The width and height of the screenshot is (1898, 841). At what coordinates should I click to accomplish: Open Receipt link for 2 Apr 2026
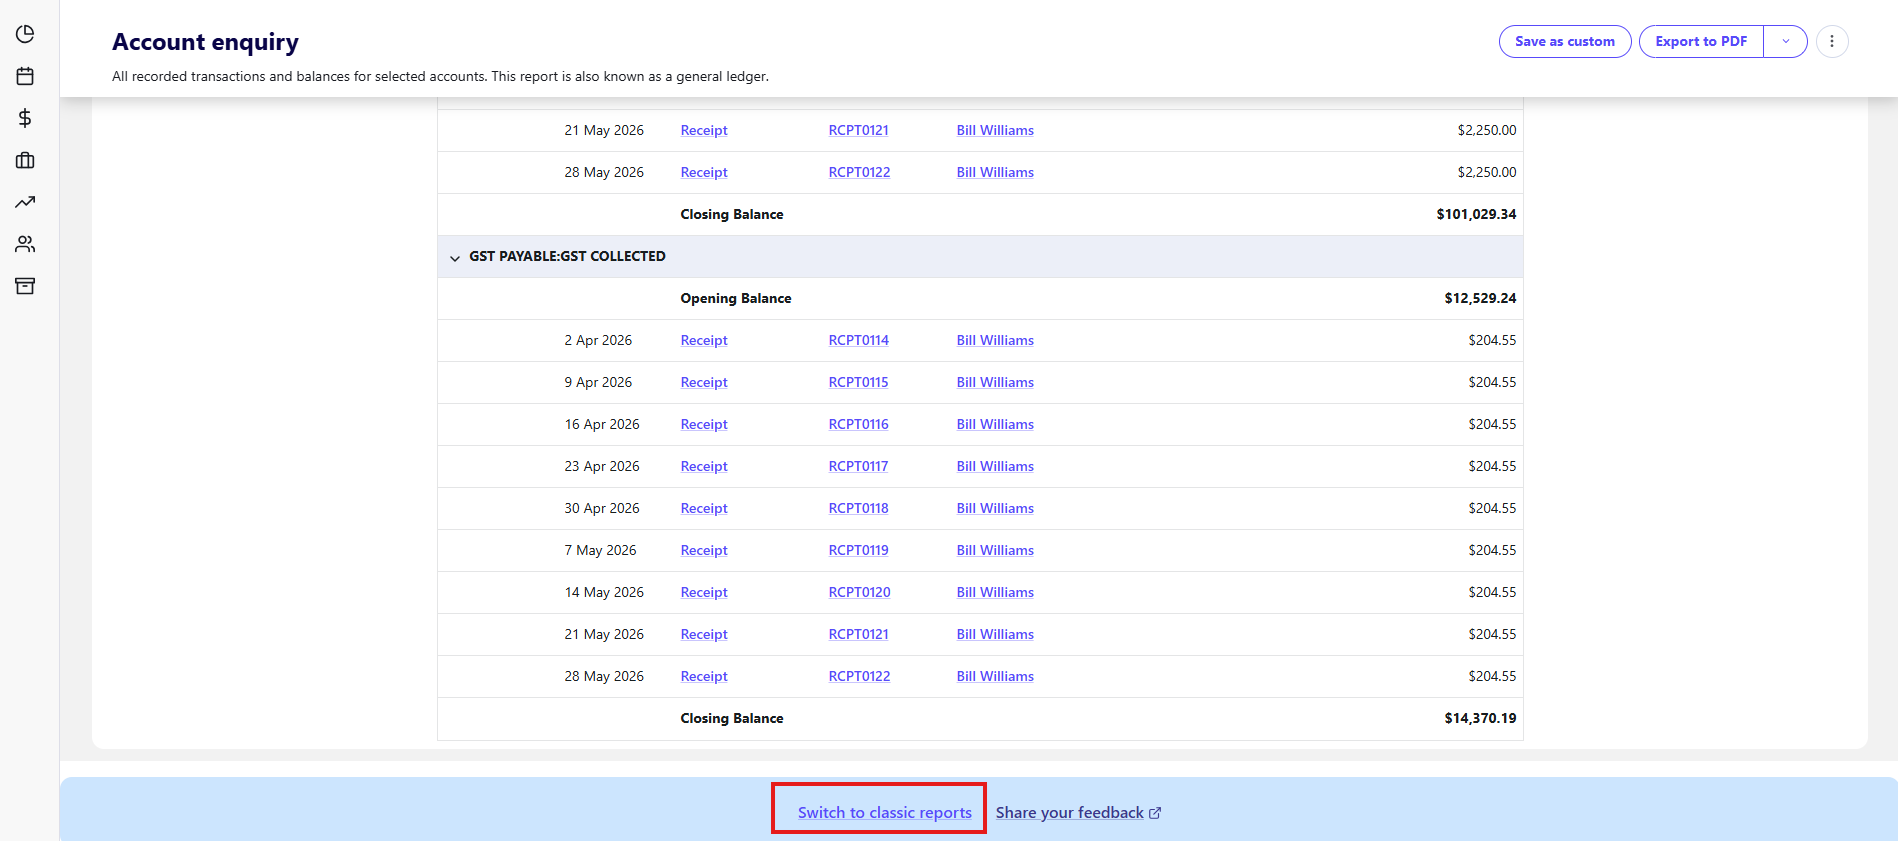click(704, 340)
